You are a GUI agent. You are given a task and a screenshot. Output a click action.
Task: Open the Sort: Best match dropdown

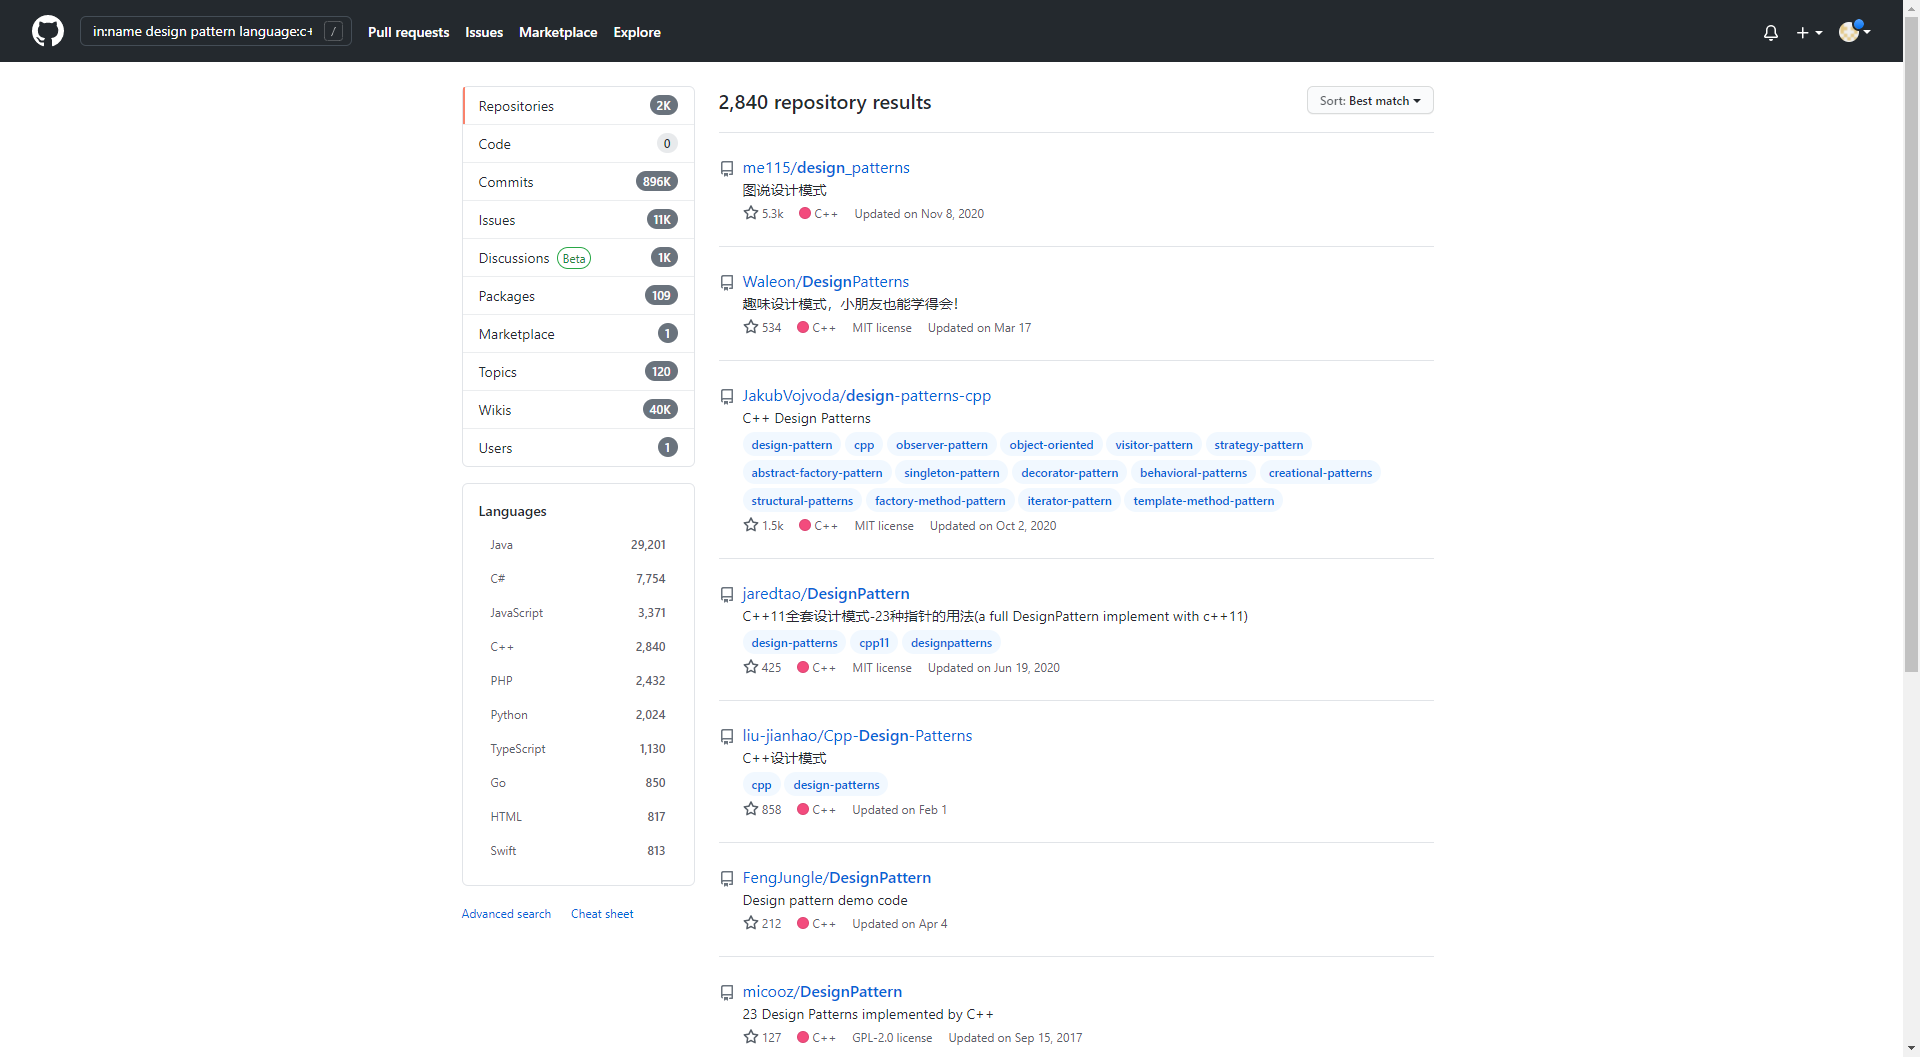click(x=1369, y=101)
